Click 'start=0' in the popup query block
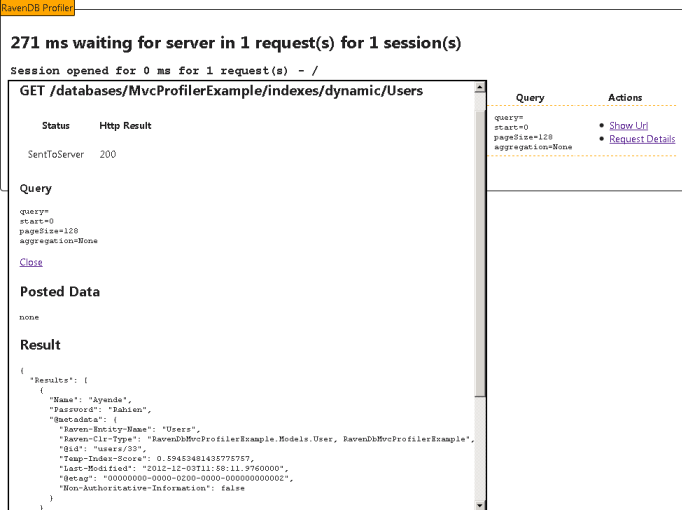 coord(37,221)
